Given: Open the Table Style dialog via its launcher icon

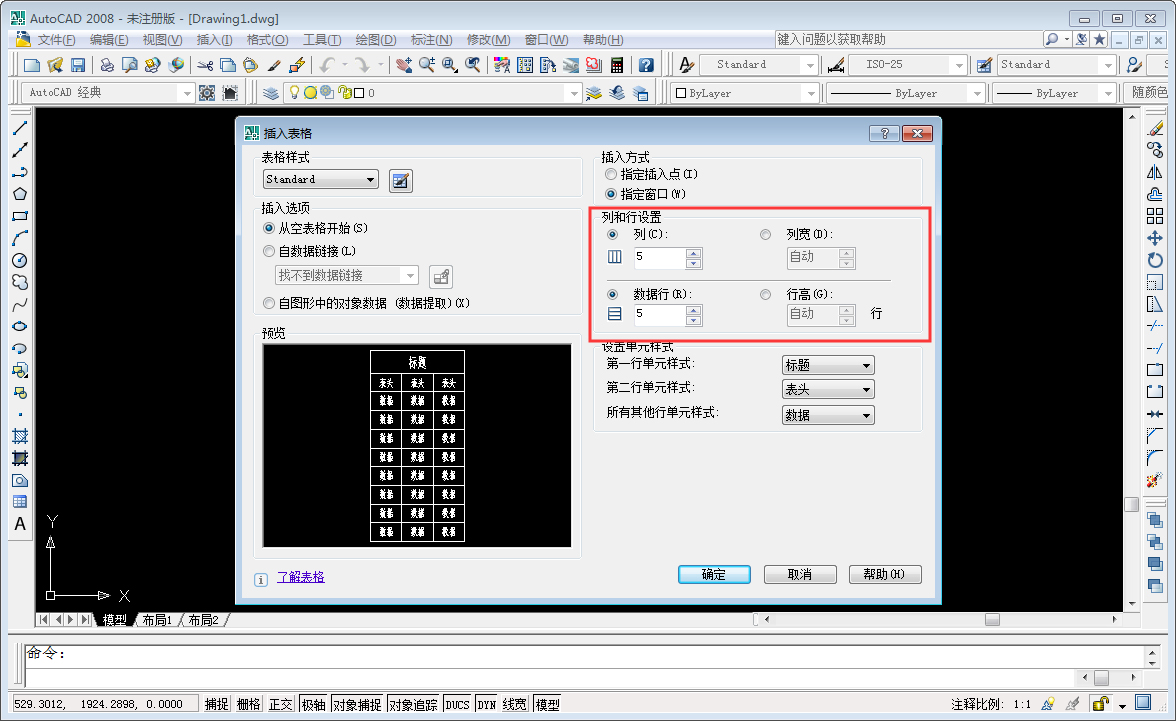Looking at the screenshot, I should (400, 181).
